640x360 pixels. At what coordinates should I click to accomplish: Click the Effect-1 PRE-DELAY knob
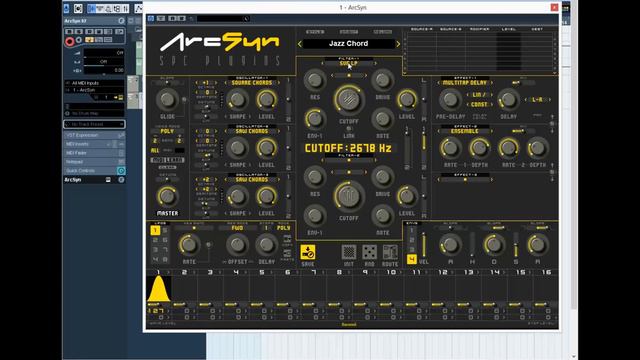(x=450, y=99)
